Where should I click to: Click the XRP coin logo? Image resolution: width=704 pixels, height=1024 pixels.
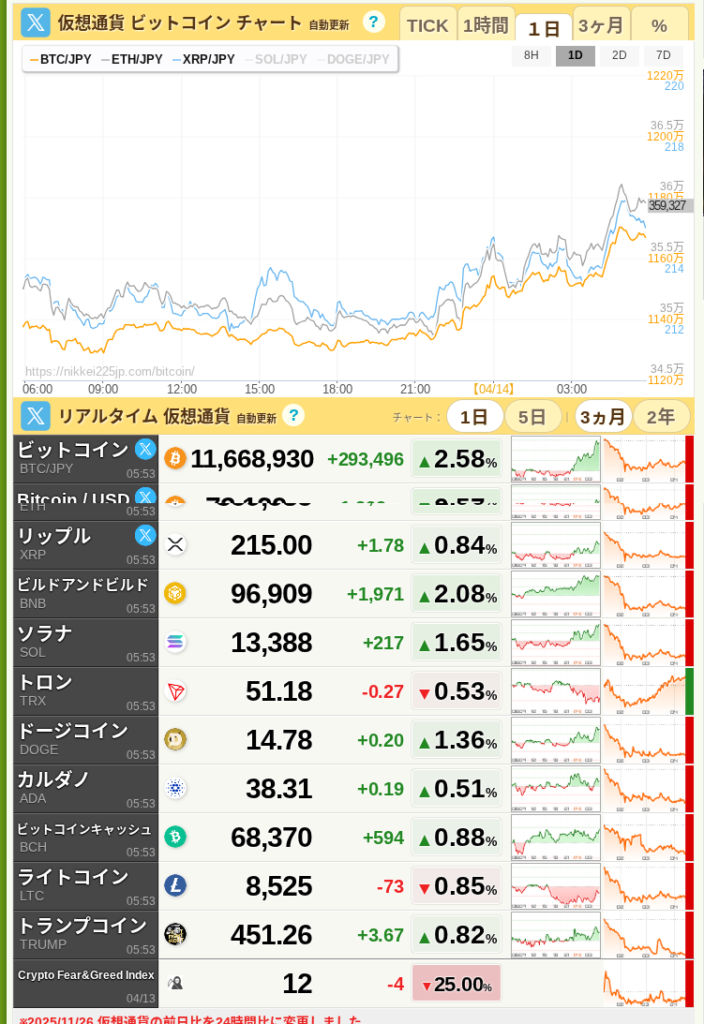pyautogui.click(x=175, y=545)
